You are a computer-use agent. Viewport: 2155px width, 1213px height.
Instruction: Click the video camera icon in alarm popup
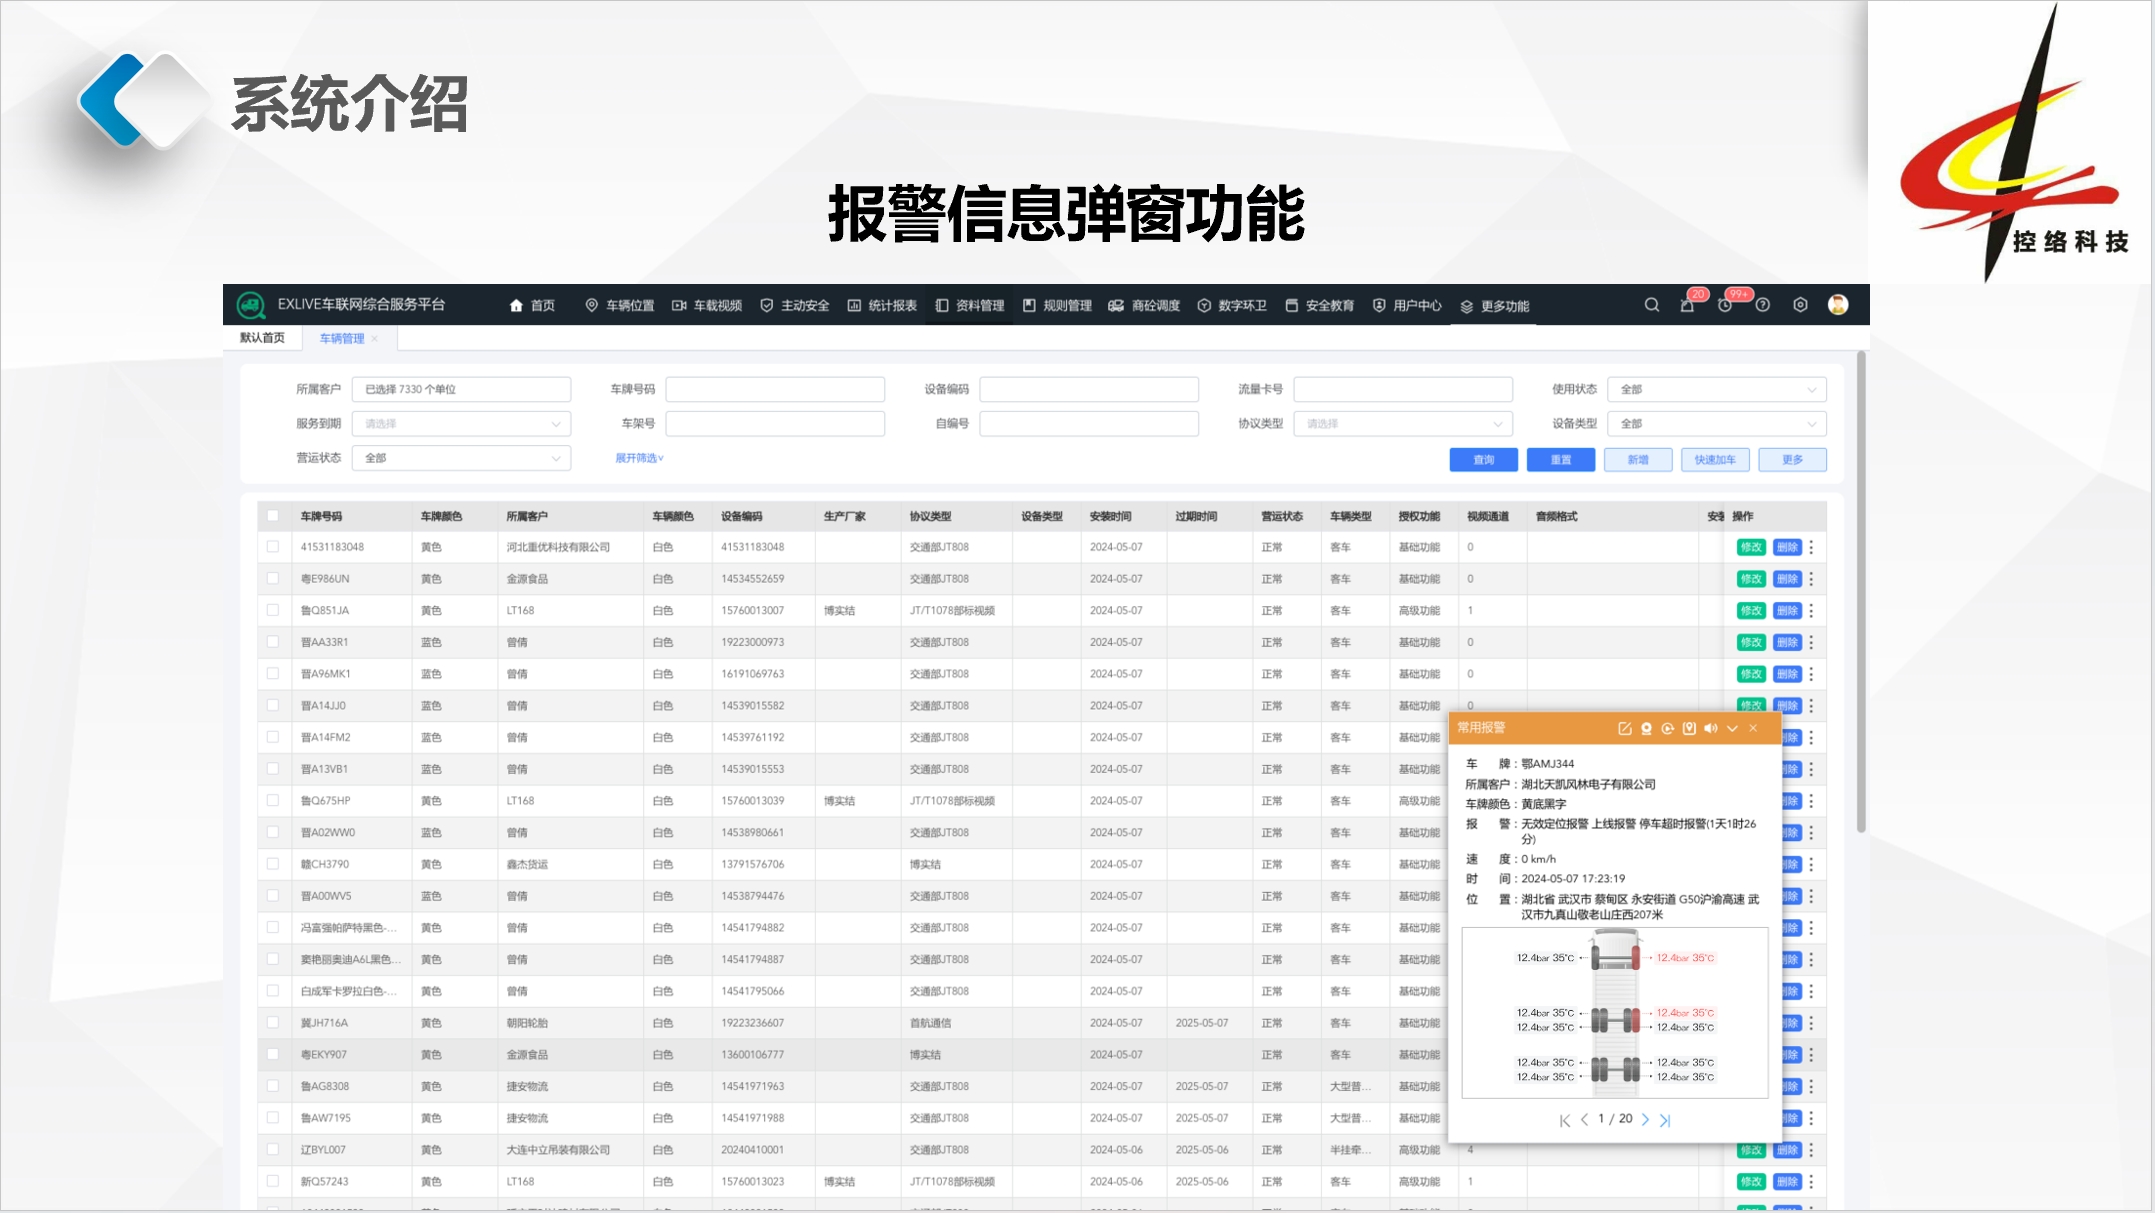(x=1646, y=729)
